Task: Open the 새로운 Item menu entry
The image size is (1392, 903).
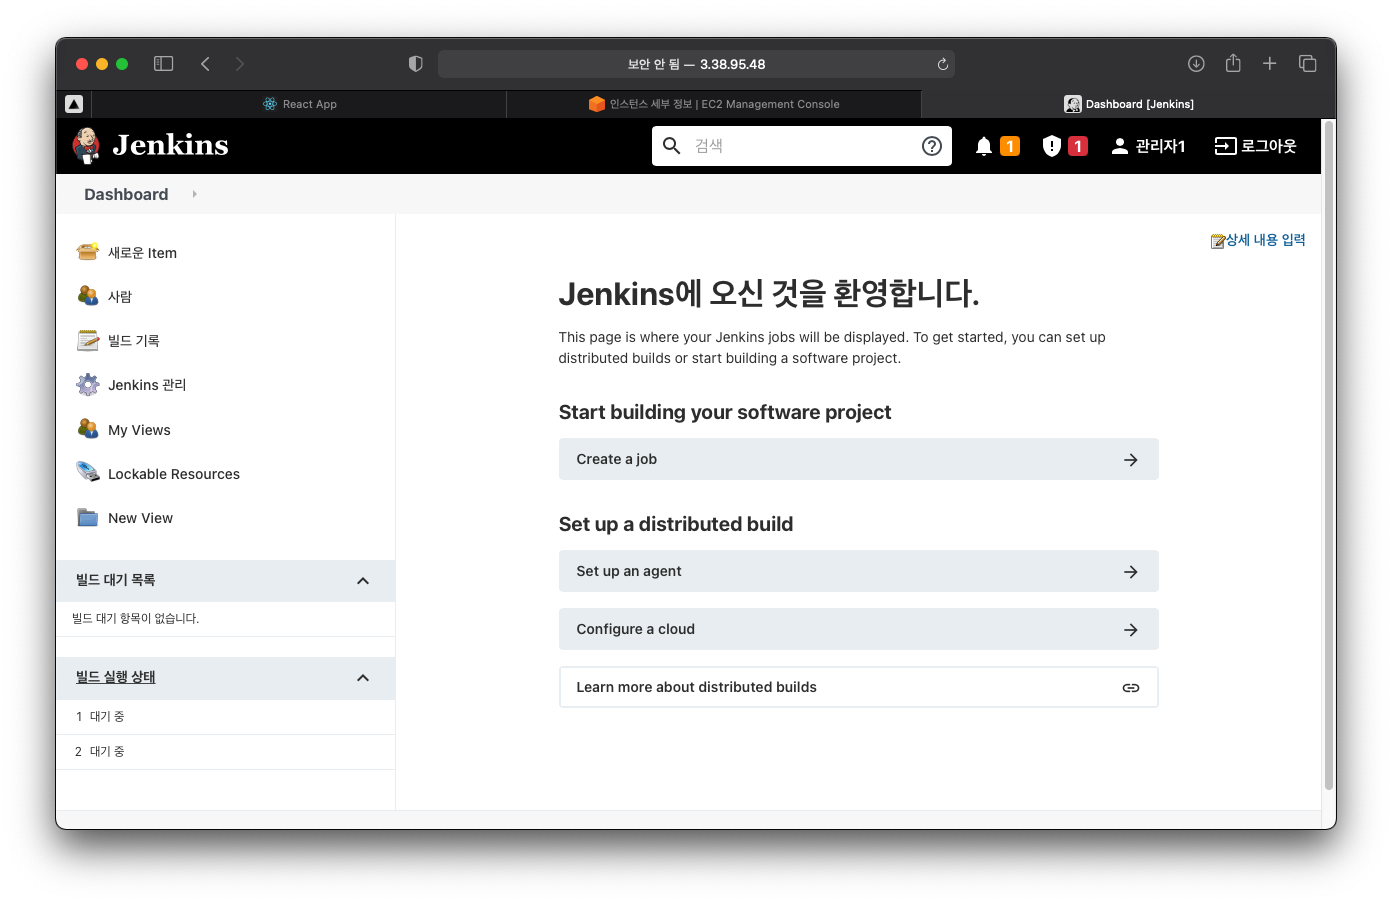Action: tap(142, 253)
